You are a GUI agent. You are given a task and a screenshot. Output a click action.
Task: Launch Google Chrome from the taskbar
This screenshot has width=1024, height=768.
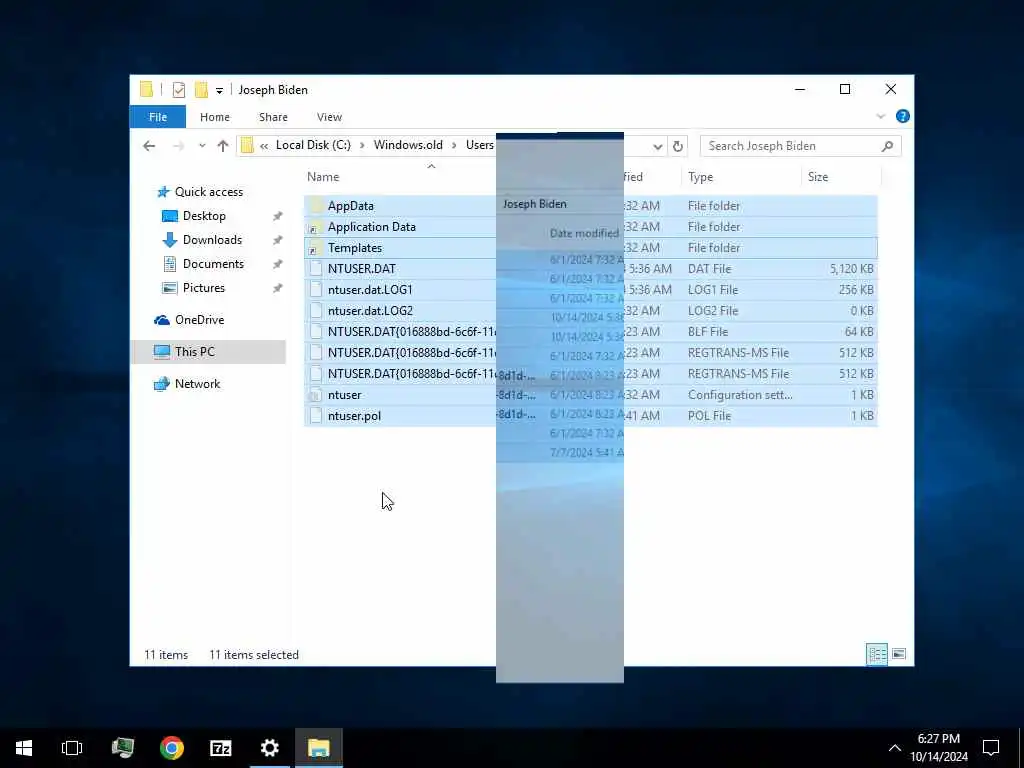[x=172, y=748]
